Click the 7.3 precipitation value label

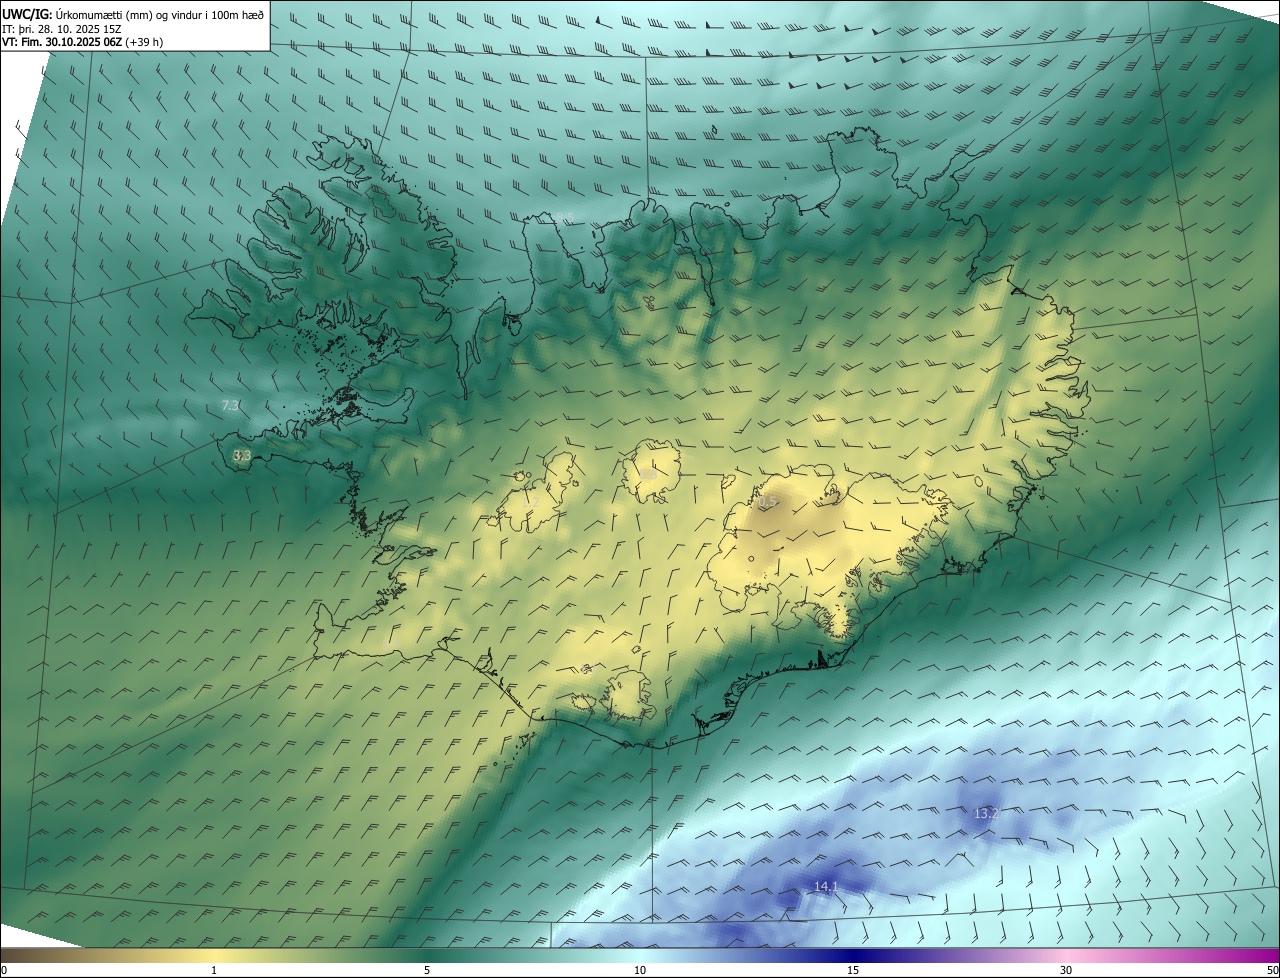230,405
